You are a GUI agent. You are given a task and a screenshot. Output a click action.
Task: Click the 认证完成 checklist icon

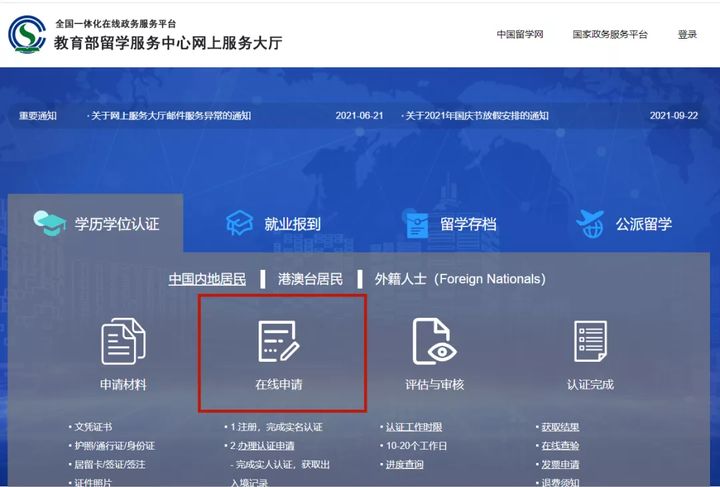tap(591, 341)
